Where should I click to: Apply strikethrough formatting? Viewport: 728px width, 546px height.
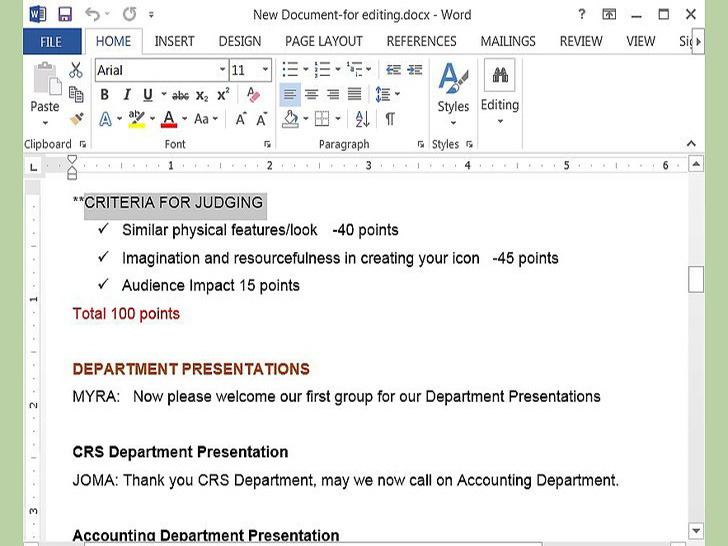180,95
